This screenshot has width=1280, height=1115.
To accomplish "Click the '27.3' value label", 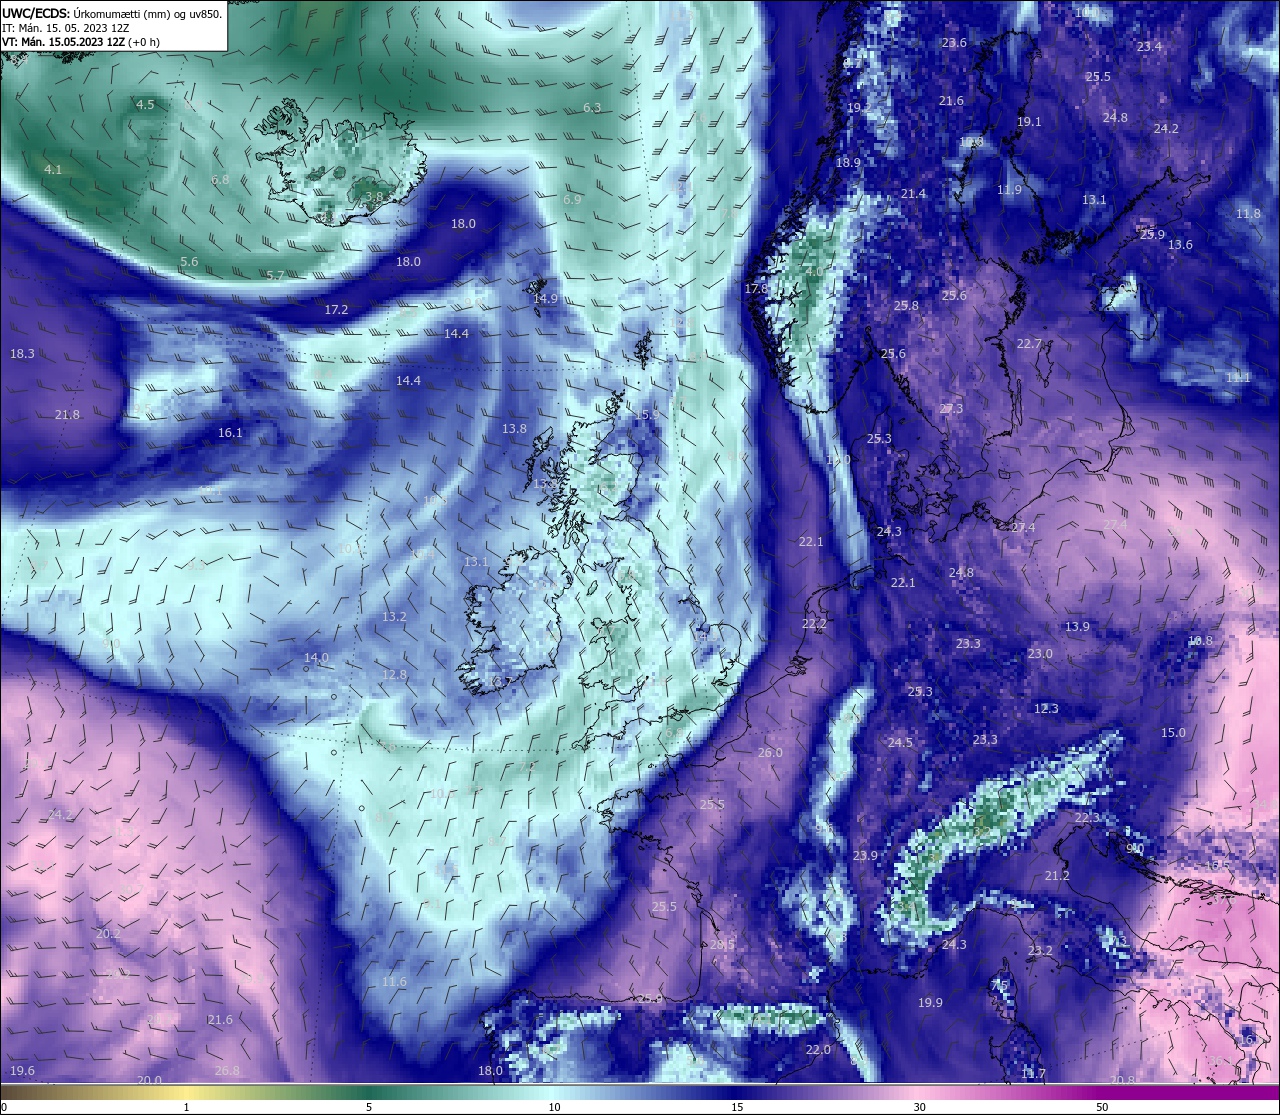I will (x=951, y=409).
